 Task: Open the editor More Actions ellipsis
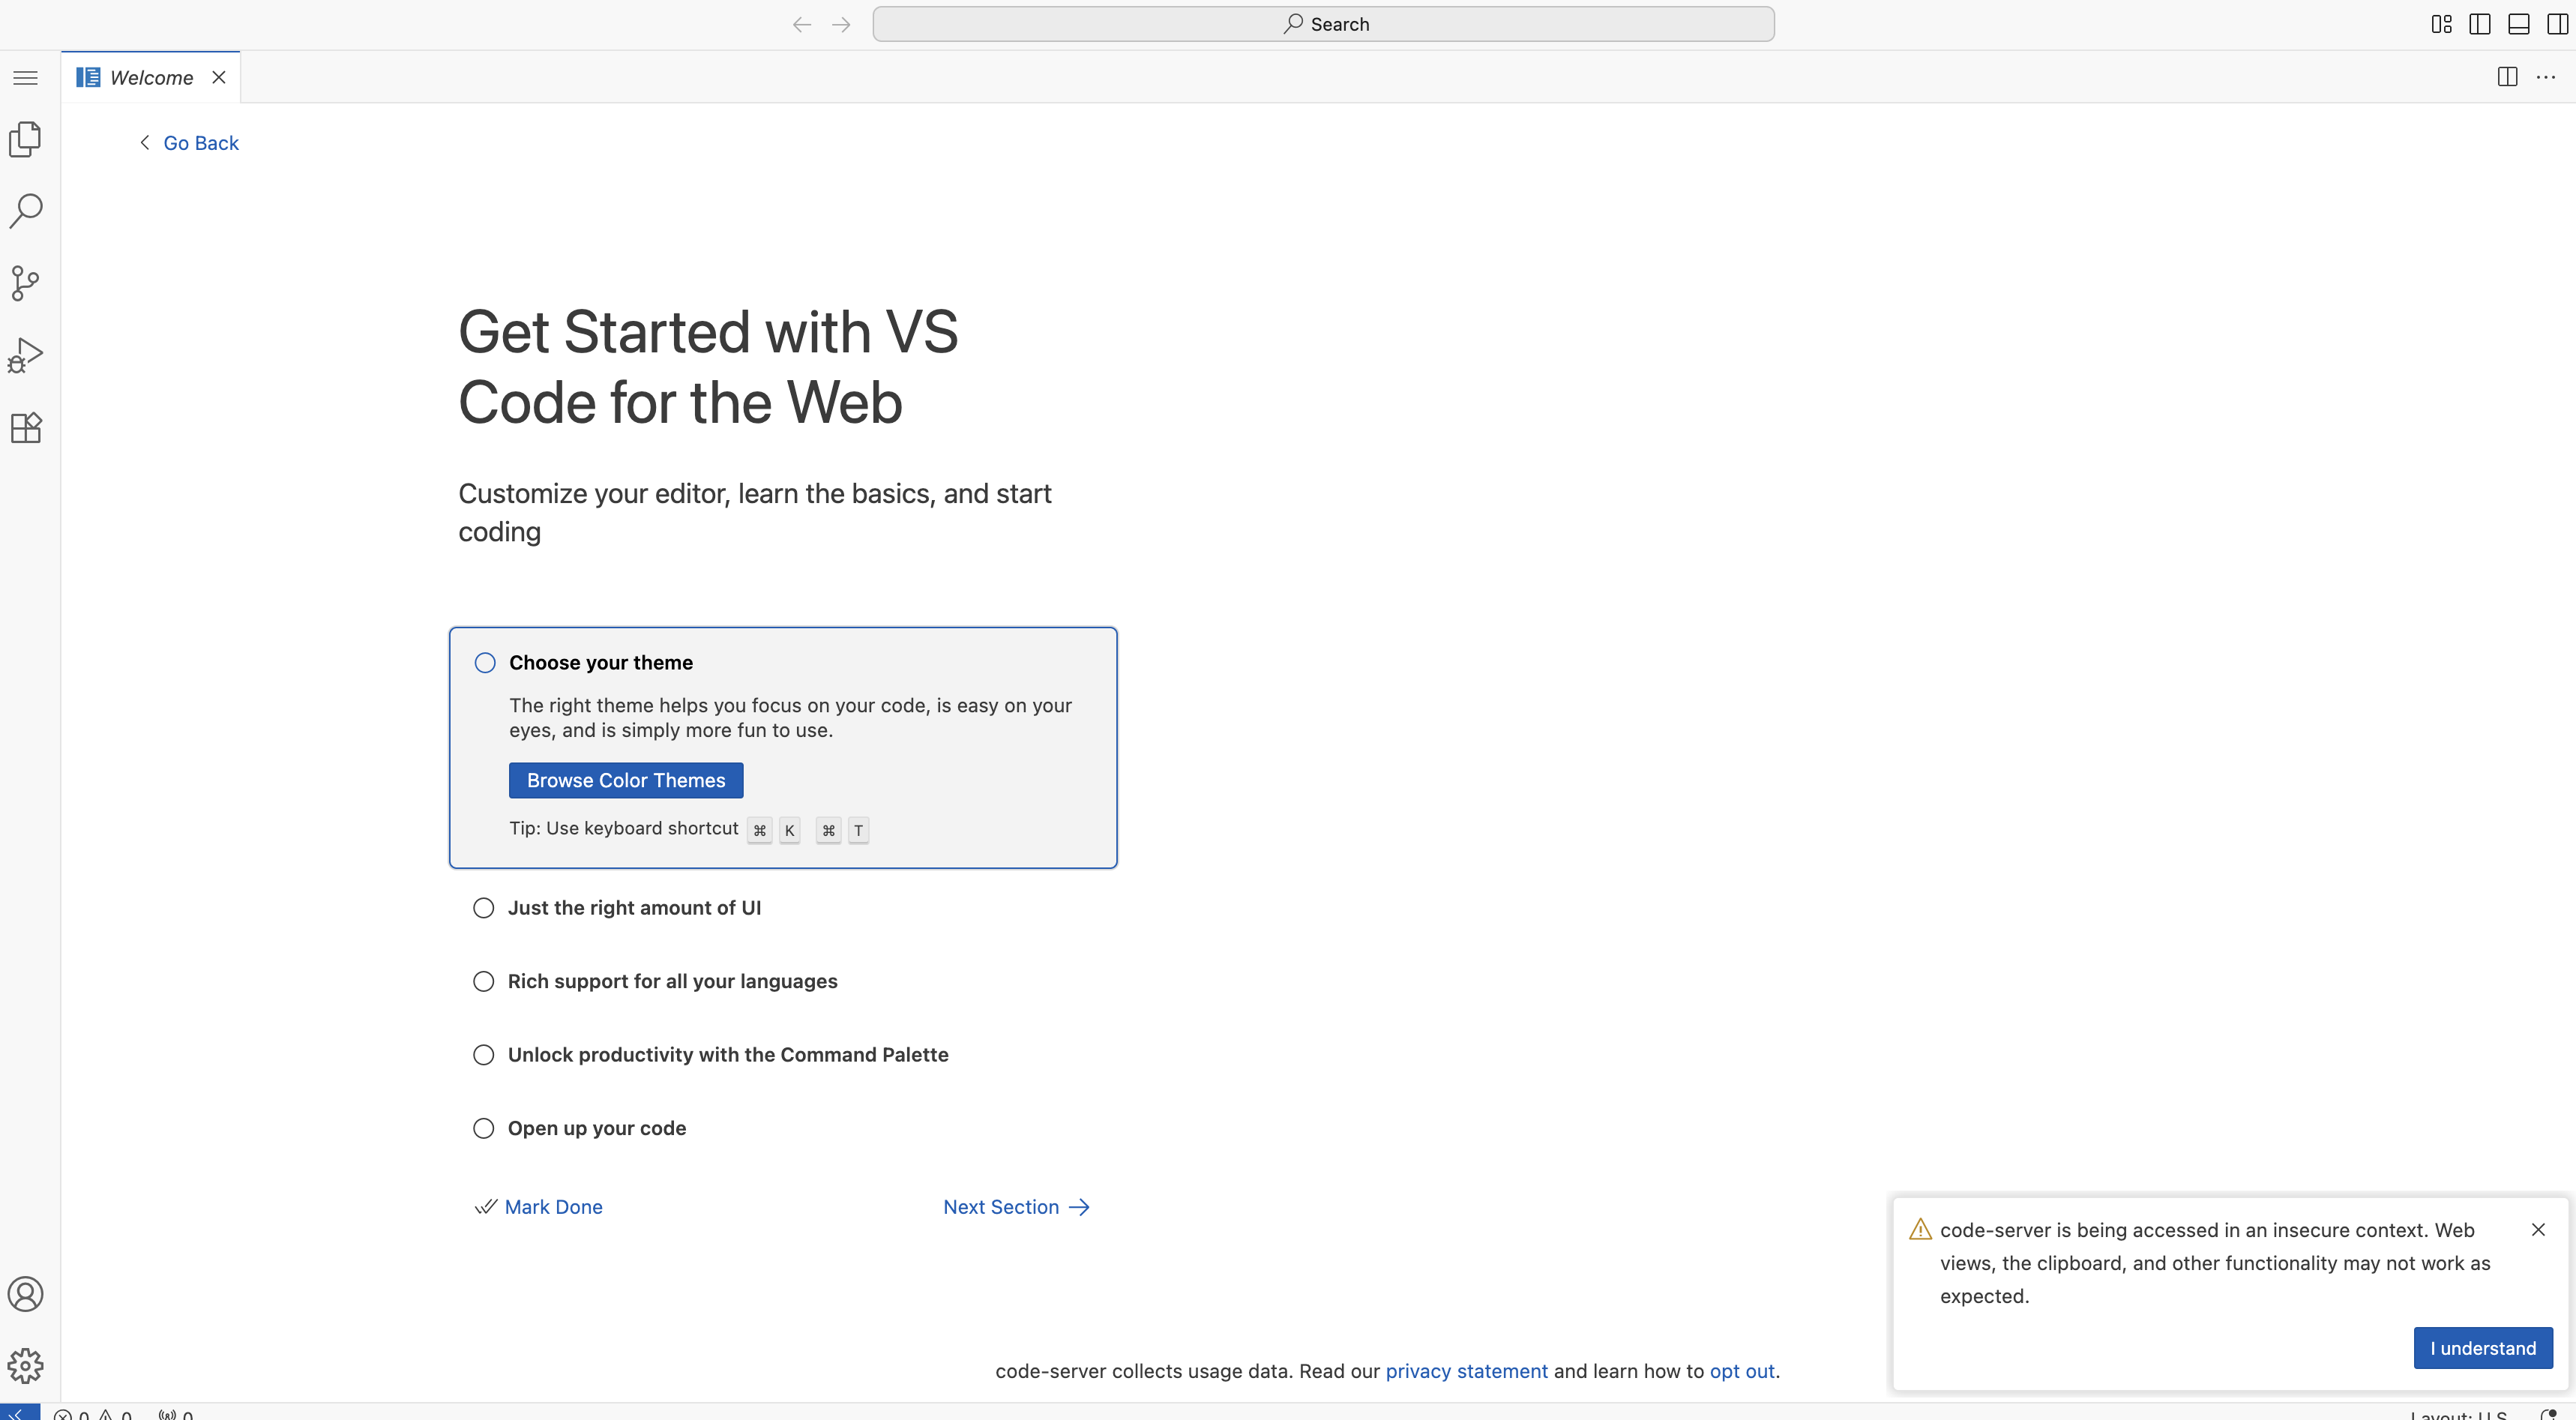[x=2546, y=77]
